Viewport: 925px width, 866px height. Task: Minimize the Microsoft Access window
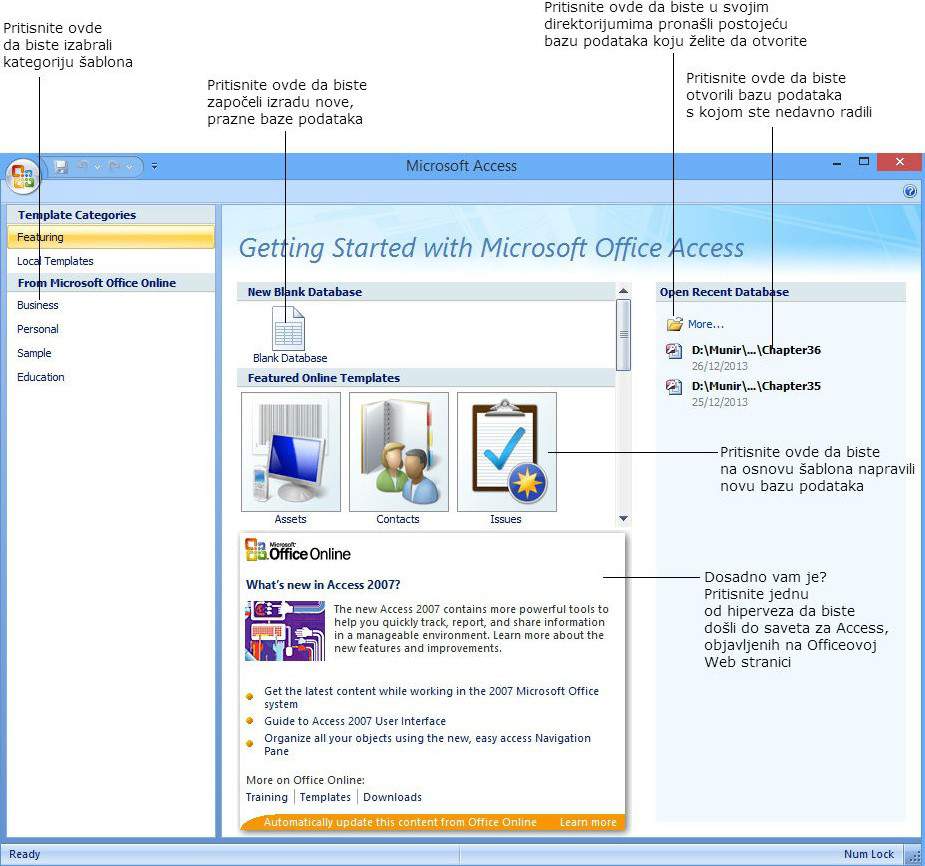837,163
